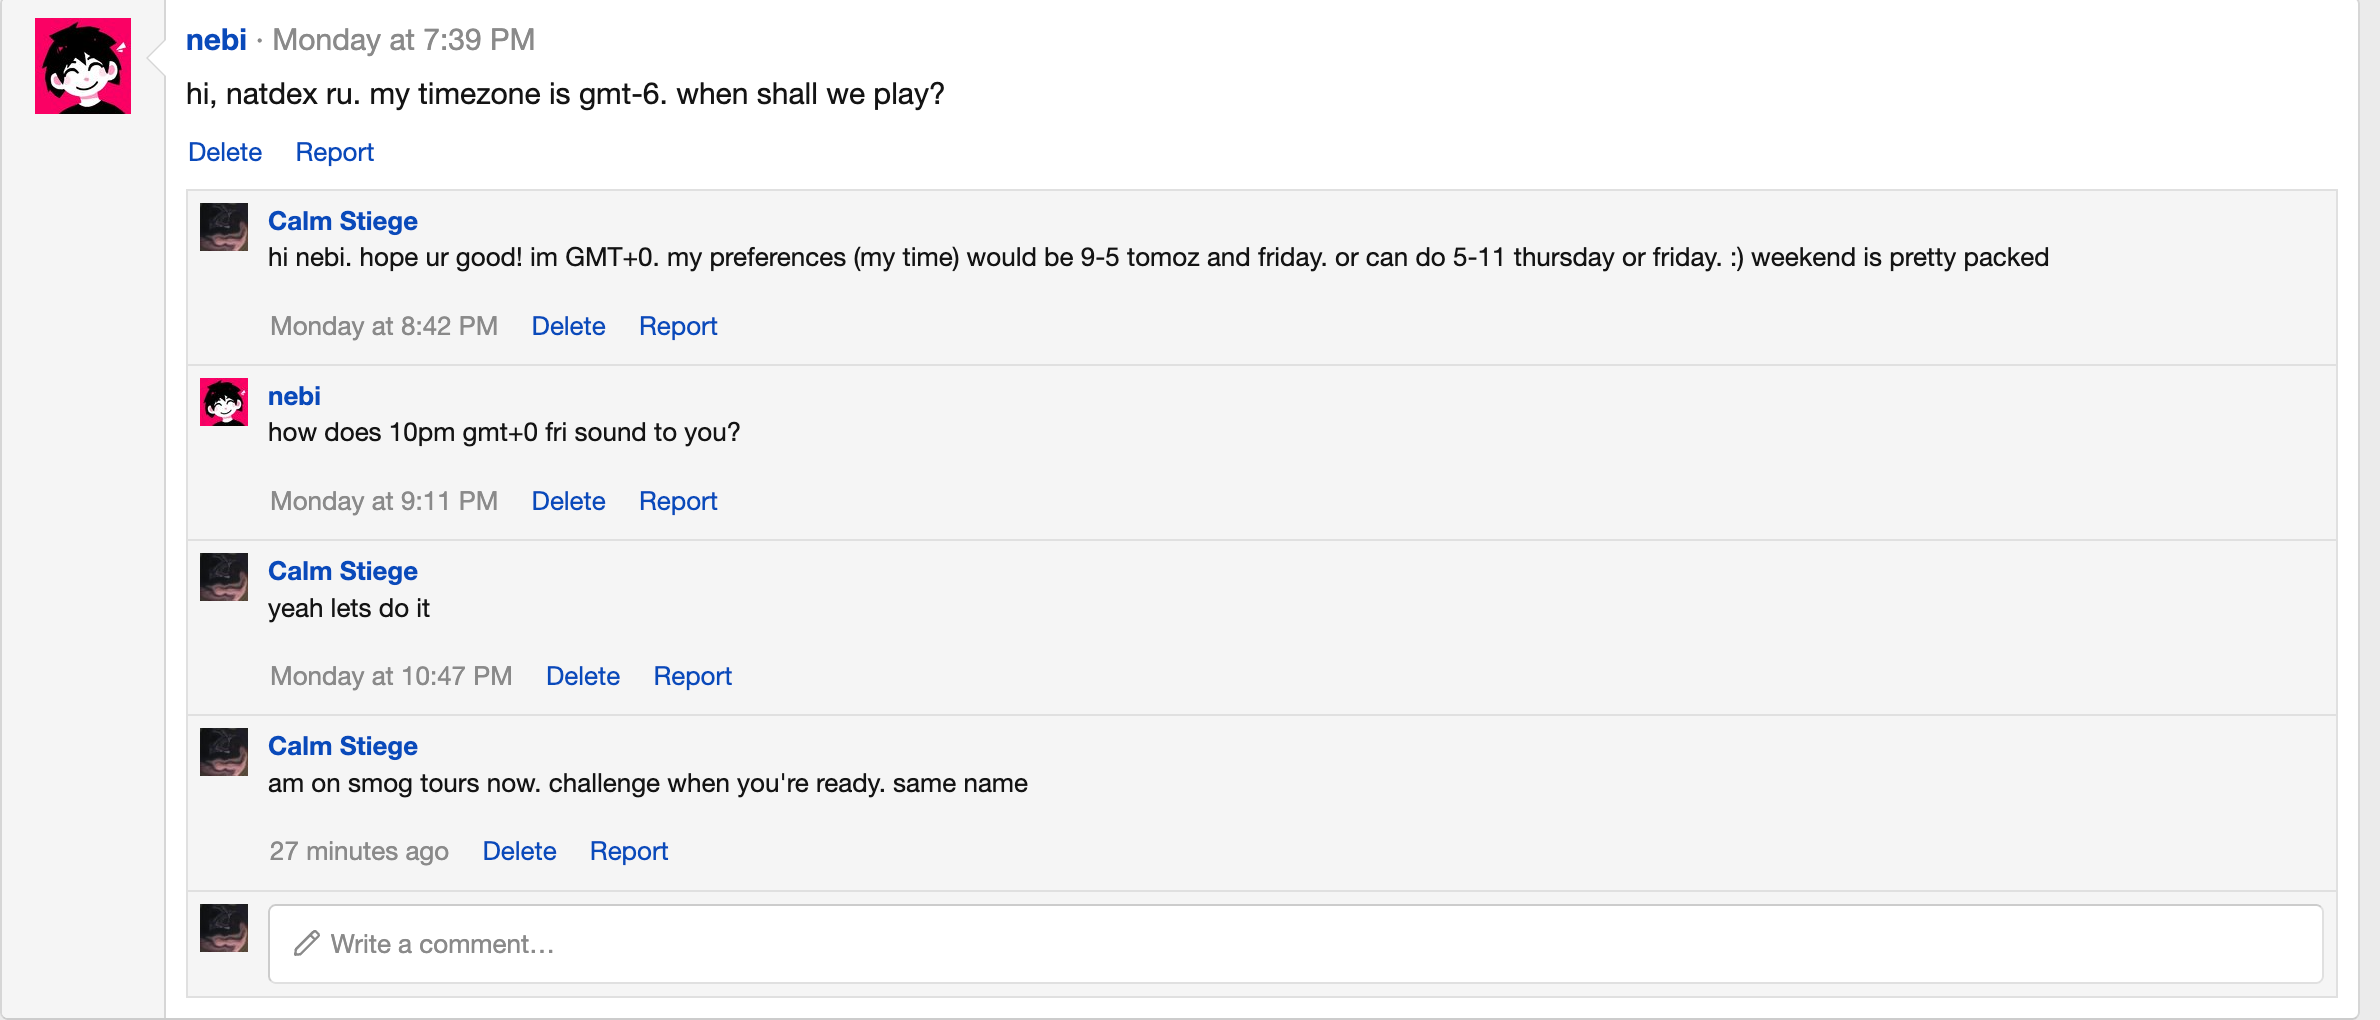Focus the Write a comment field
The image size is (2380, 1020).
pyautogui.click(x=1295, y=944)
